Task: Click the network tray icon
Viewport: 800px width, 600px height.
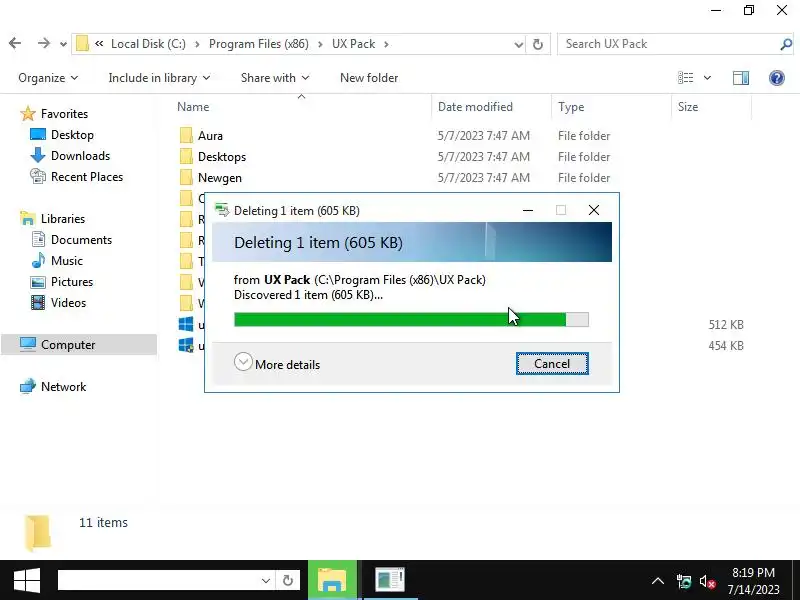Action: click(x=684, y=581)
